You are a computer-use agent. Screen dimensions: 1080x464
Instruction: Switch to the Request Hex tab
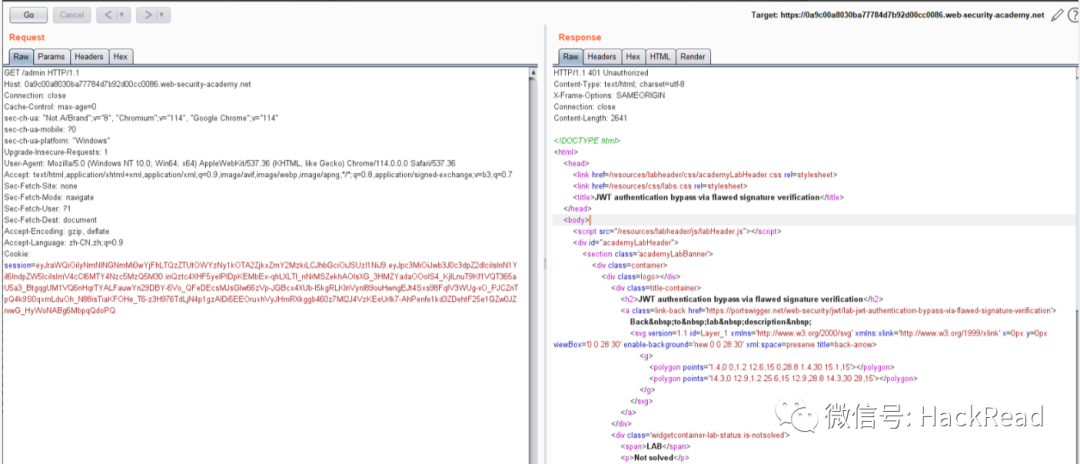[121, 56]
